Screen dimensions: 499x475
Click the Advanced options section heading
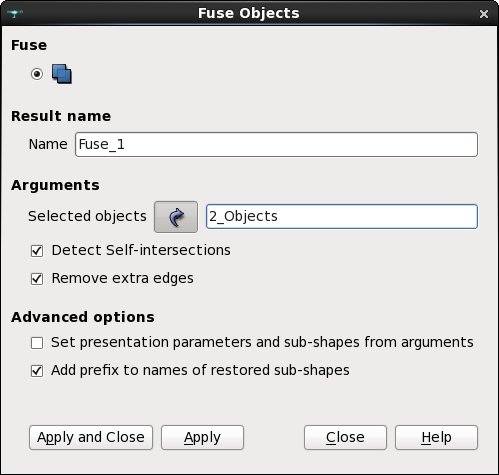click(83, 317)
